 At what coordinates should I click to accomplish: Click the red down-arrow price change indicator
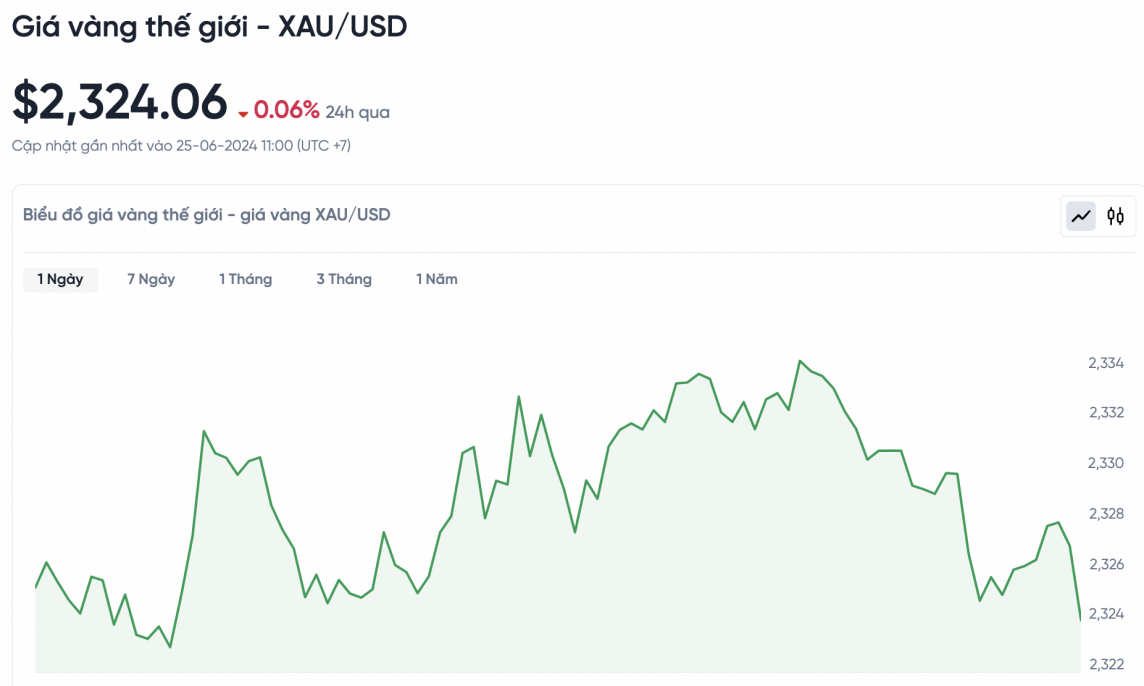tap(243, 114)
